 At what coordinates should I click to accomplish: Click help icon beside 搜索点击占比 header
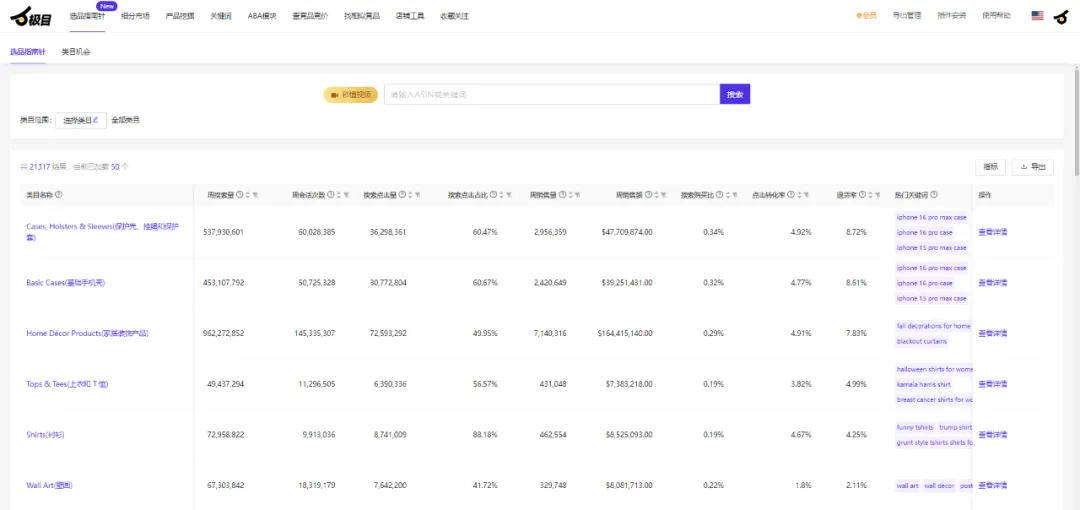point(493,195)
